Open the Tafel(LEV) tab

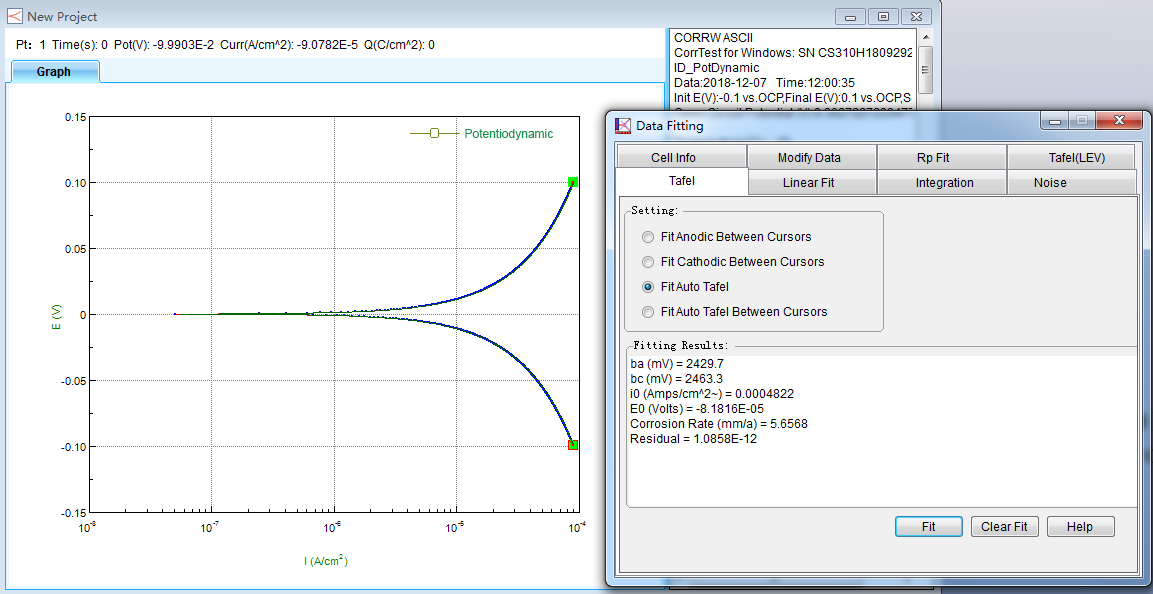click(x=1069, y=158)
